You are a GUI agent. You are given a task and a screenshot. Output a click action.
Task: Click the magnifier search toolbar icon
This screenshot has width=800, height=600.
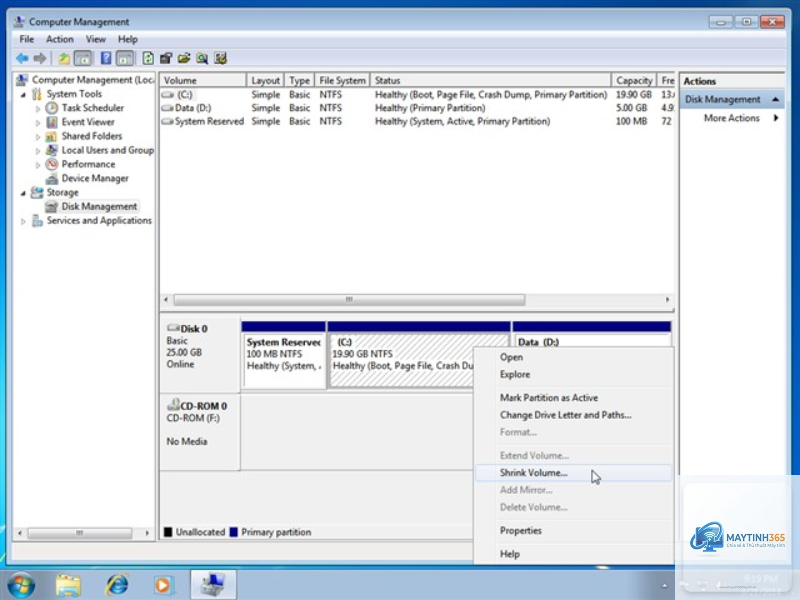coord(202,58)
